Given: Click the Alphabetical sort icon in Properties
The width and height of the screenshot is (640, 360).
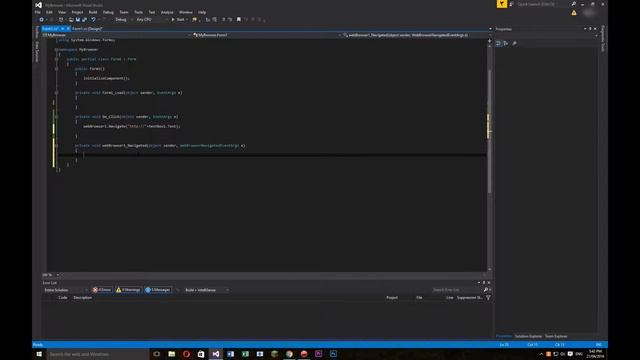Looking at the screenshot, I should (506, 43).
